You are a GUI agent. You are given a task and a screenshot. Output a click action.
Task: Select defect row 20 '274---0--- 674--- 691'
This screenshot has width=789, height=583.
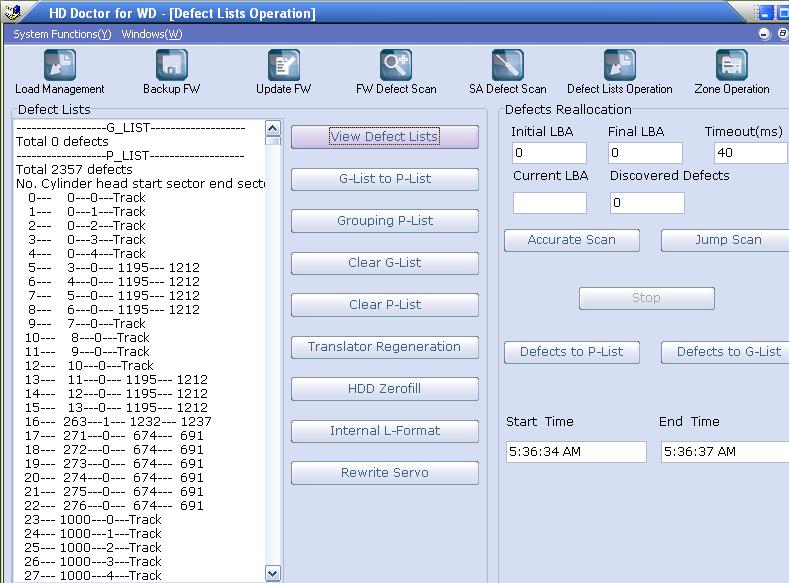(x=115, y=478)
